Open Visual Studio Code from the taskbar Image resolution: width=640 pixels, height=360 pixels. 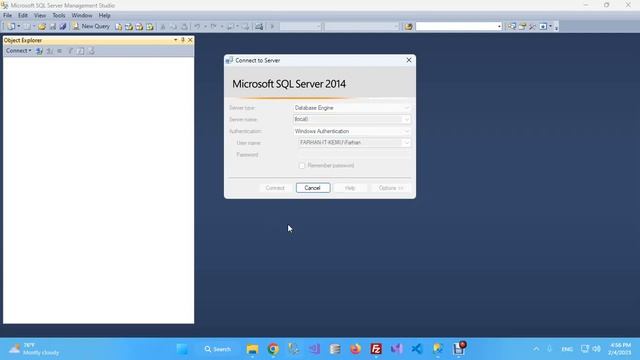[x=417, y=349]
